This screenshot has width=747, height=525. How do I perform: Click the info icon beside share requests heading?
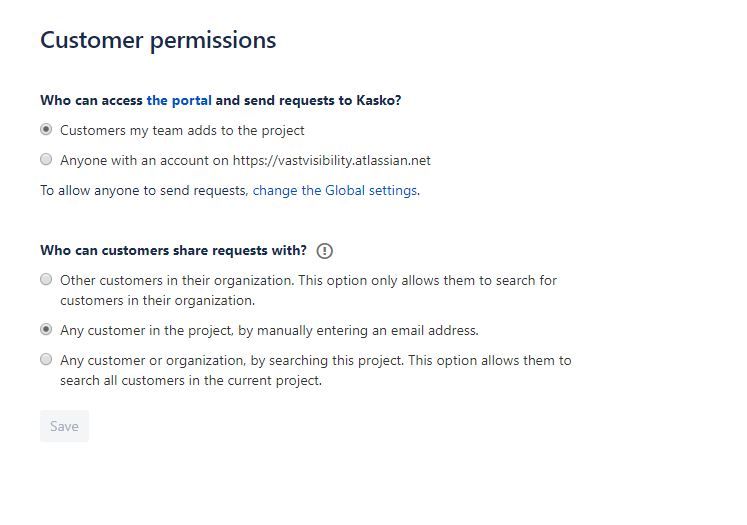324,251
